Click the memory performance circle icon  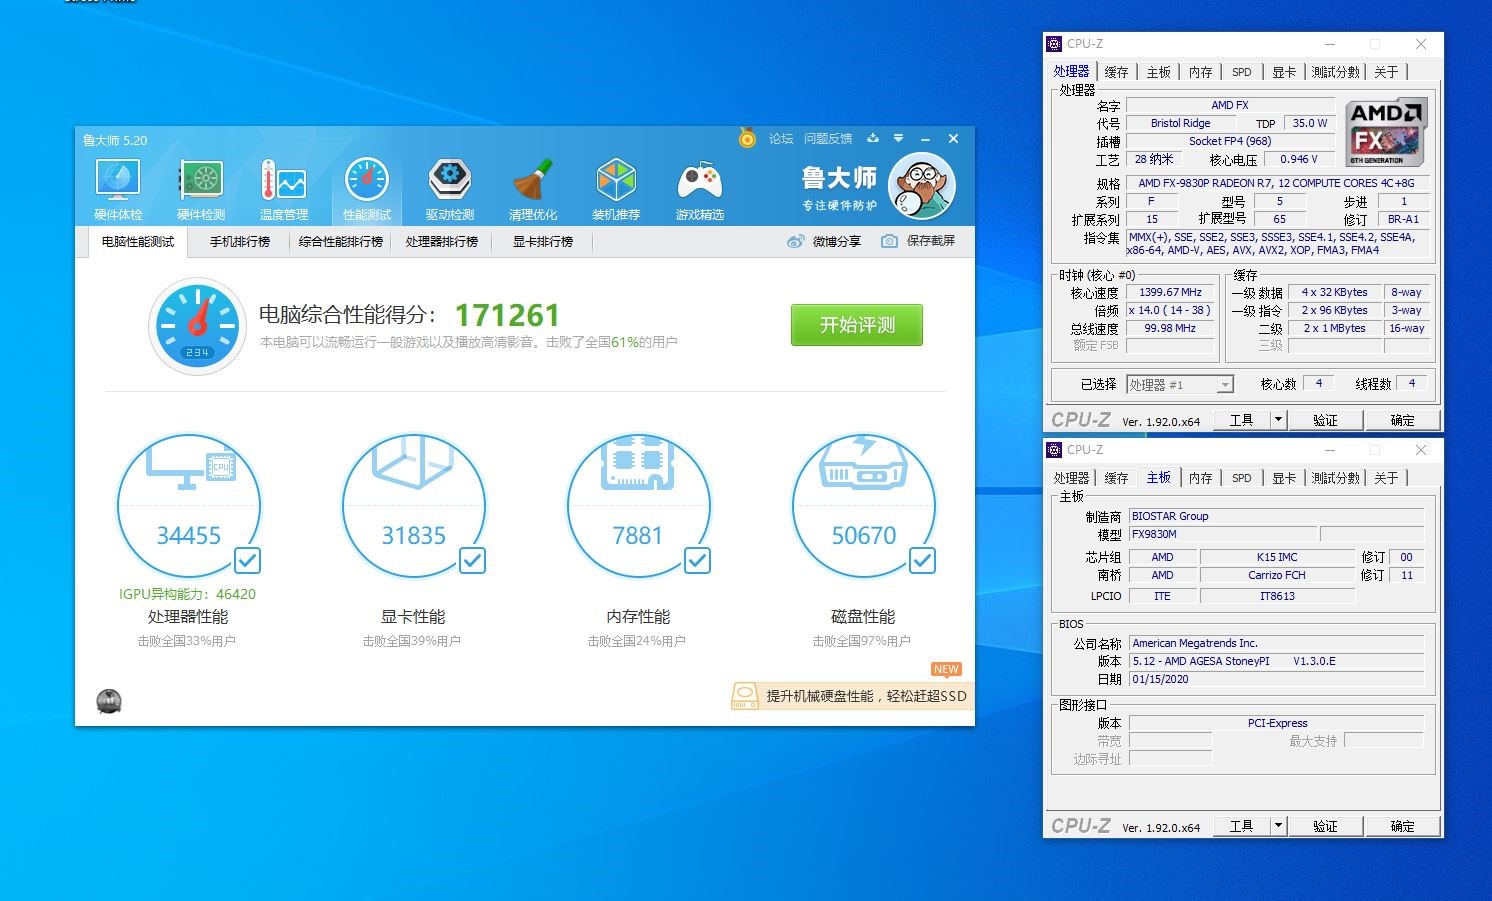point(639,505)
